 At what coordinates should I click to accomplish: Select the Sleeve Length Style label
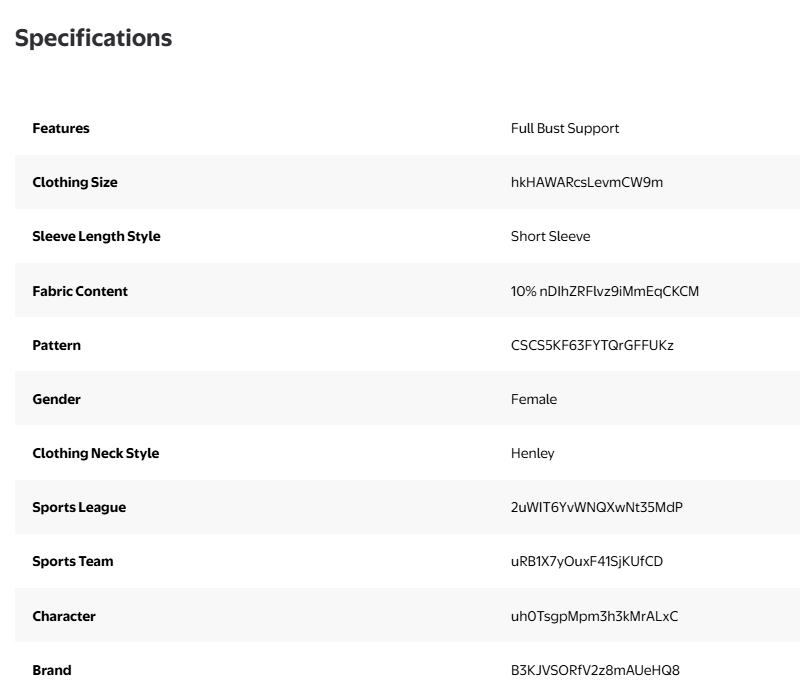coord(96,236)
